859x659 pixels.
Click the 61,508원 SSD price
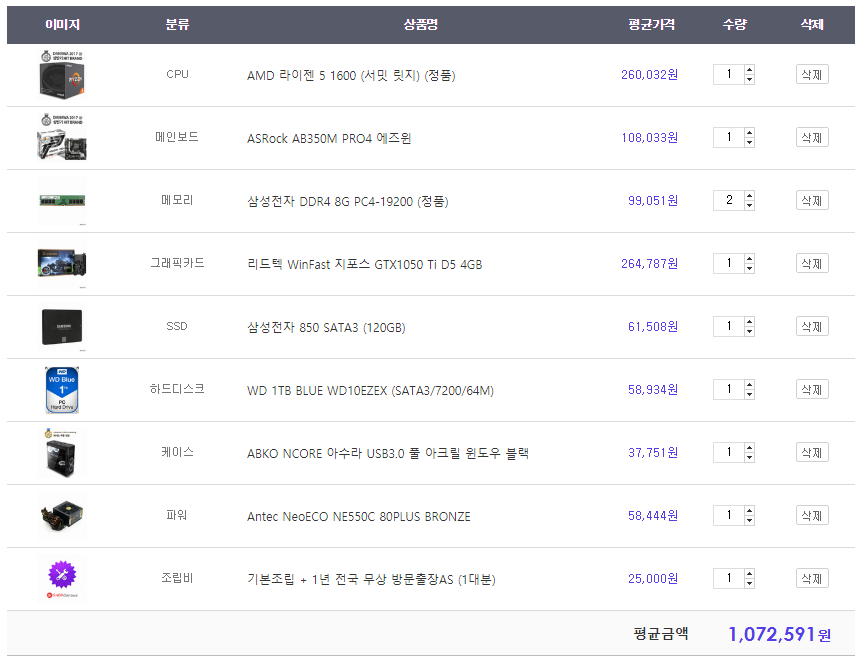pyautogui.click(x=653, y=326)
